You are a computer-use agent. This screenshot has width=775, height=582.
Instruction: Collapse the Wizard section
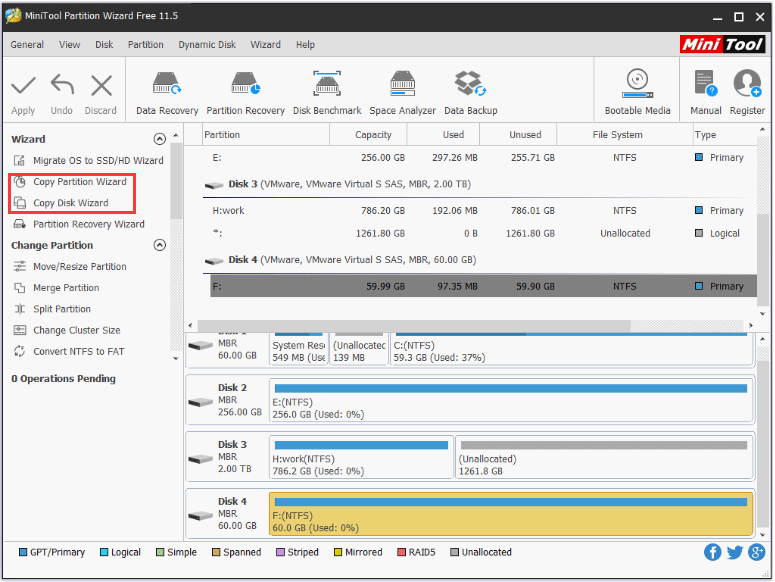click(x=160, y=139)
